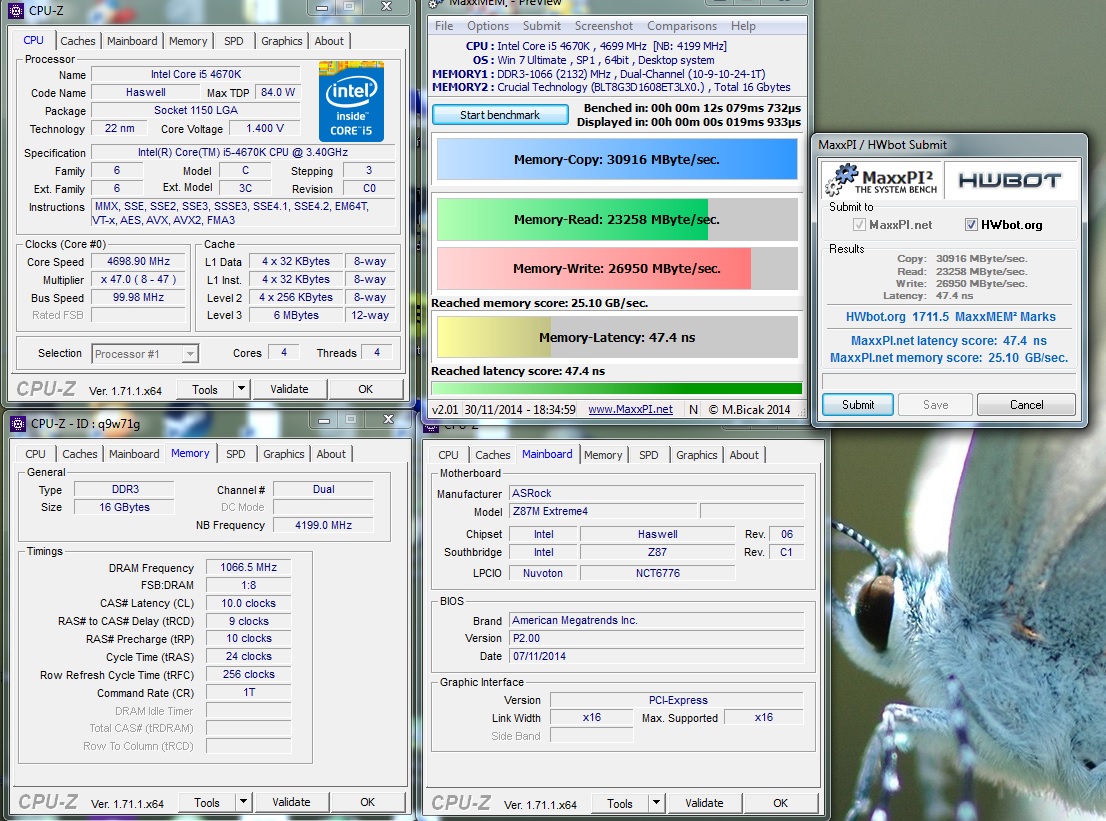Screen dimensions: 1106x821
Task: Click Validate in the Mainboard CPU-Z window
Action: 704,803
